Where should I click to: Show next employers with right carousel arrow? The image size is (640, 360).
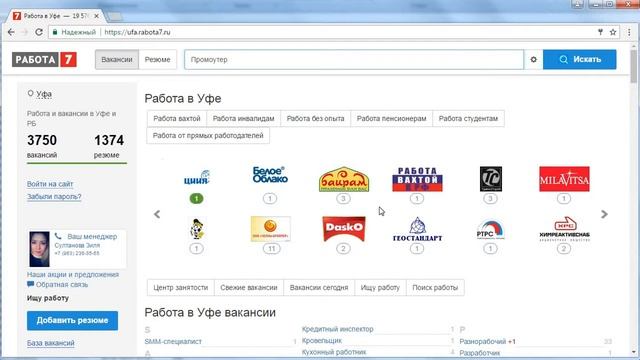coord(604,214)
